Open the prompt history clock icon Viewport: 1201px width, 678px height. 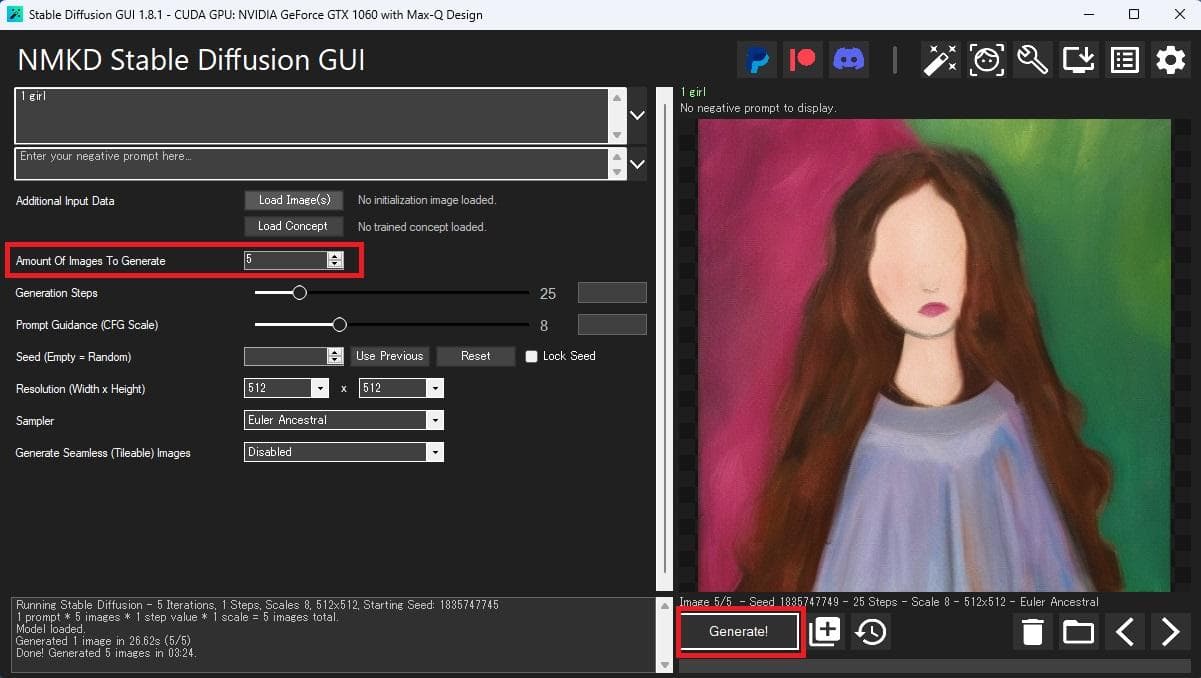click(x=871, y=632)
